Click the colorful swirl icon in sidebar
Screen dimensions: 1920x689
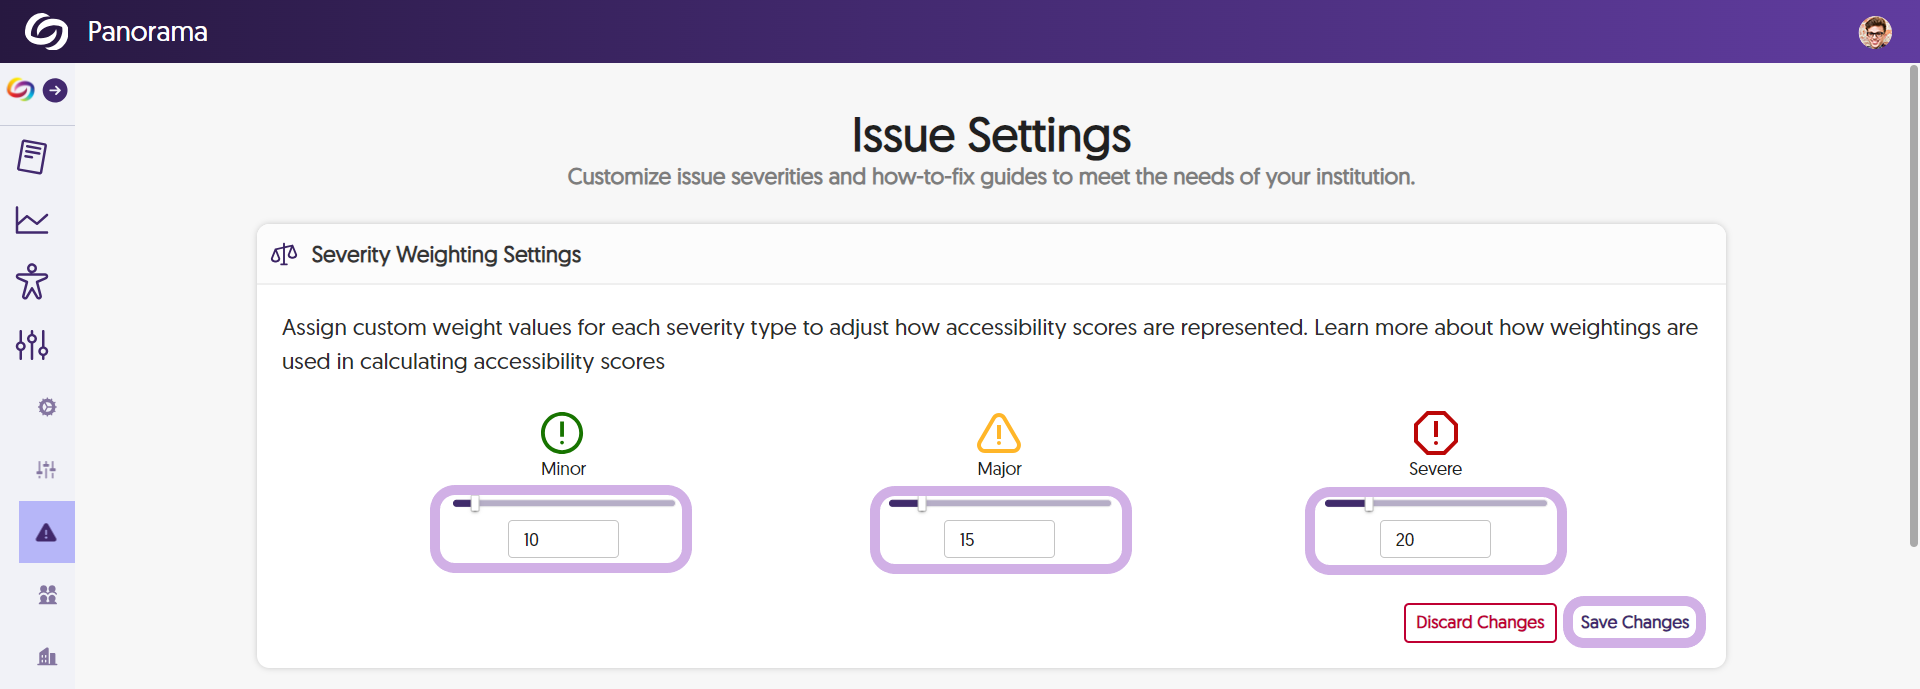(21, 90)
